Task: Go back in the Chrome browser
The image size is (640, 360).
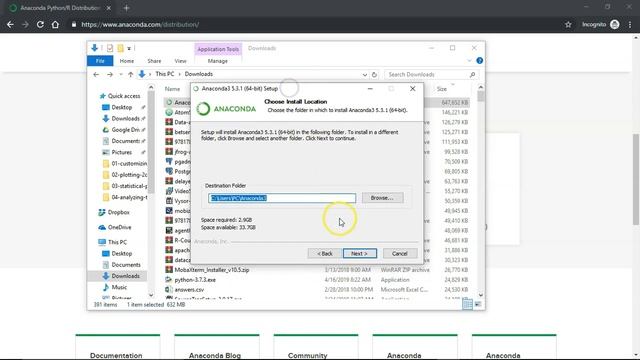Action: pyautogui.click(x=10, y=24)
